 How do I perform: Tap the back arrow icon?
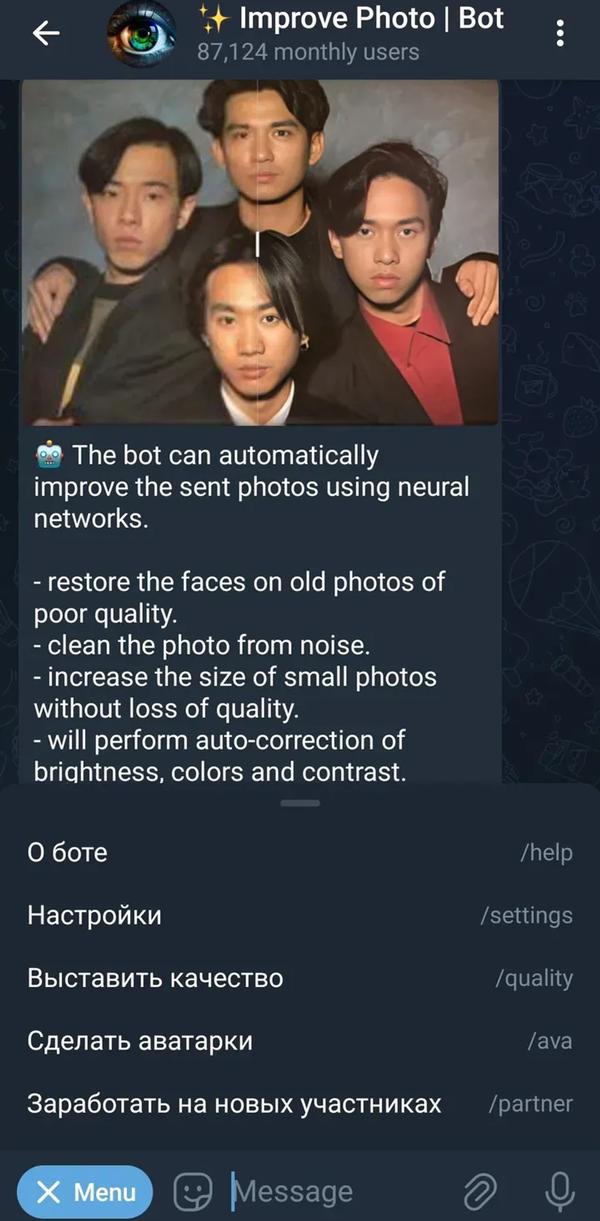click(x=46, y=34)
